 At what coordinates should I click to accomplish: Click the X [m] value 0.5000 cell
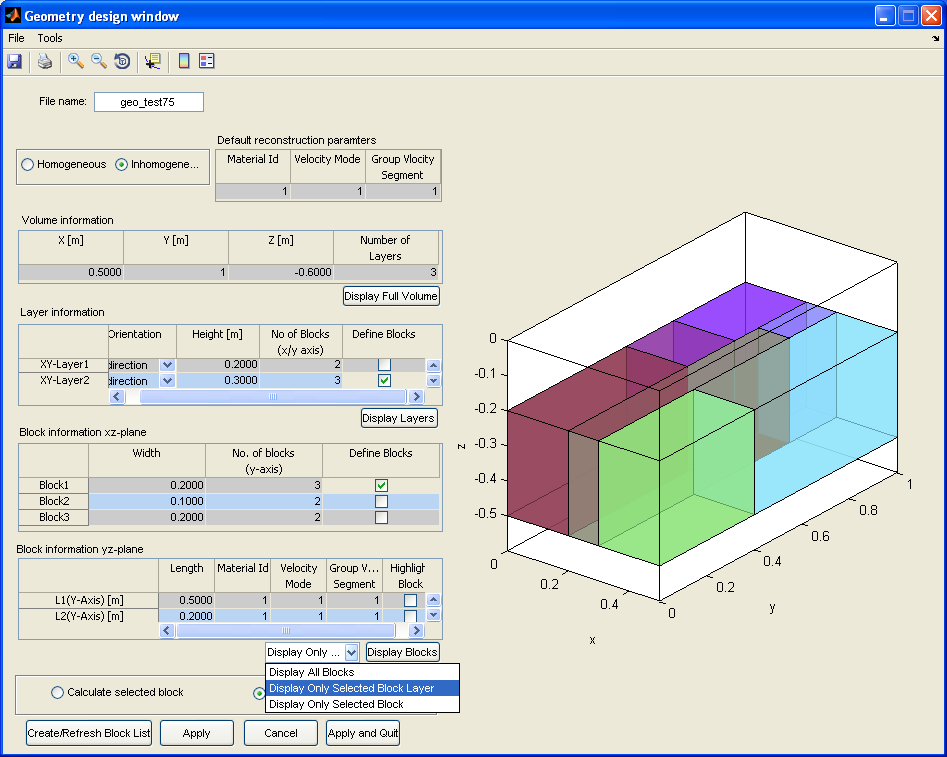coord(71,272)
